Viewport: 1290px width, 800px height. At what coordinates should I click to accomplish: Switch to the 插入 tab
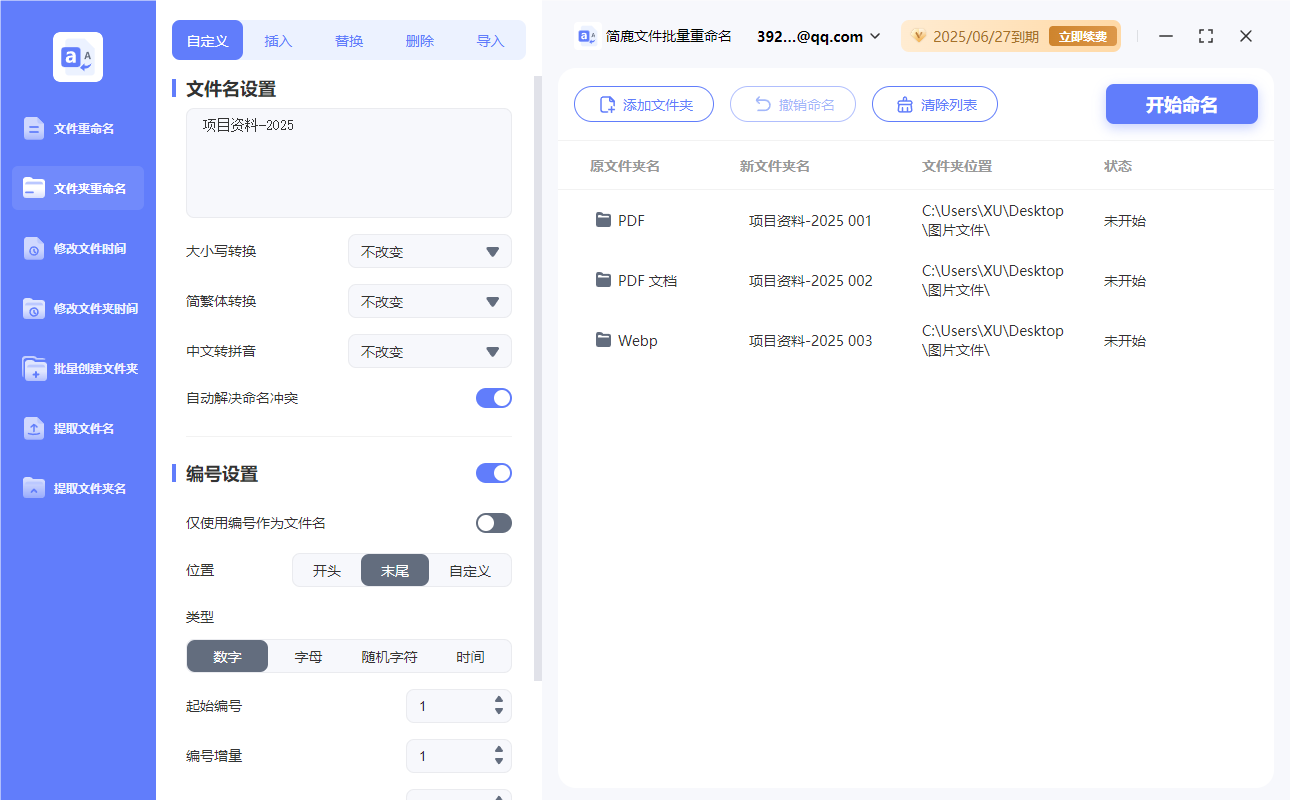coord(278,40)
